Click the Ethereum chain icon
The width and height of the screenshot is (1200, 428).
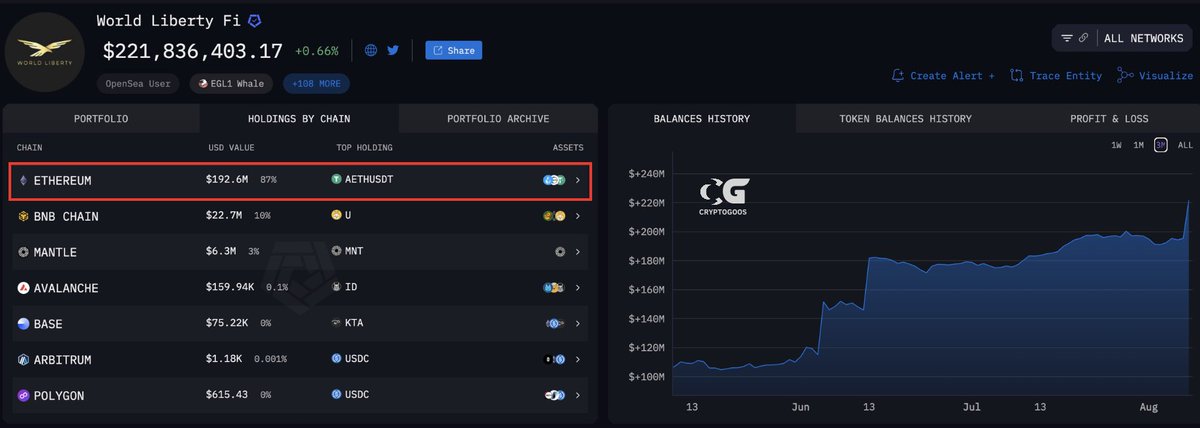click(24, 180)
